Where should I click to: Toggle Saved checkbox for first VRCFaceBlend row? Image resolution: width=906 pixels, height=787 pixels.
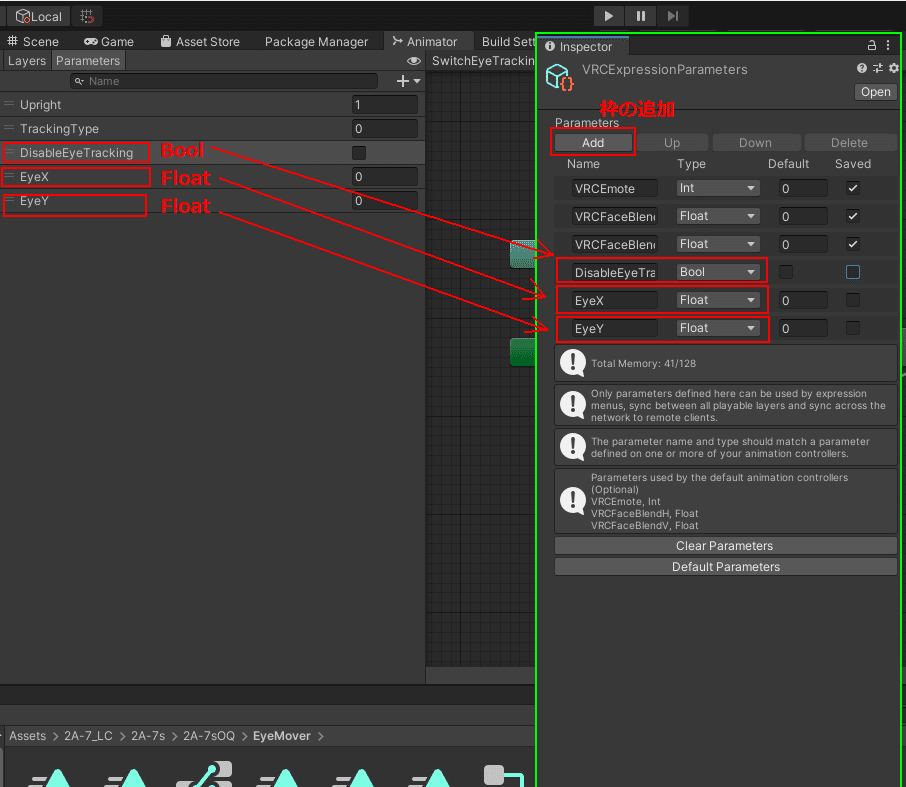point(852,216)
